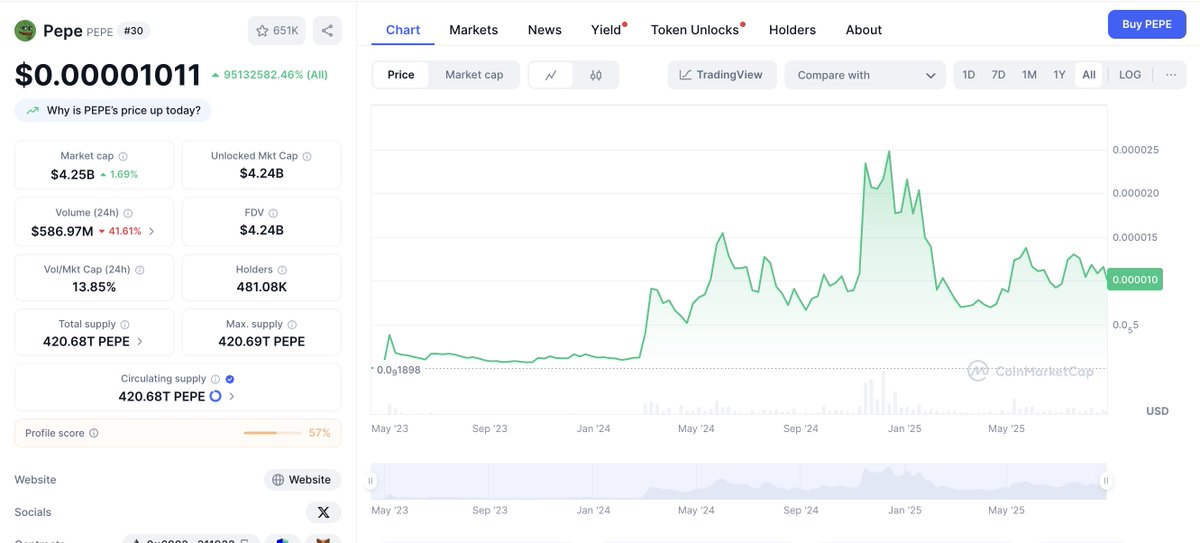Click Why is PEPE's price up today?

point(113,111)
